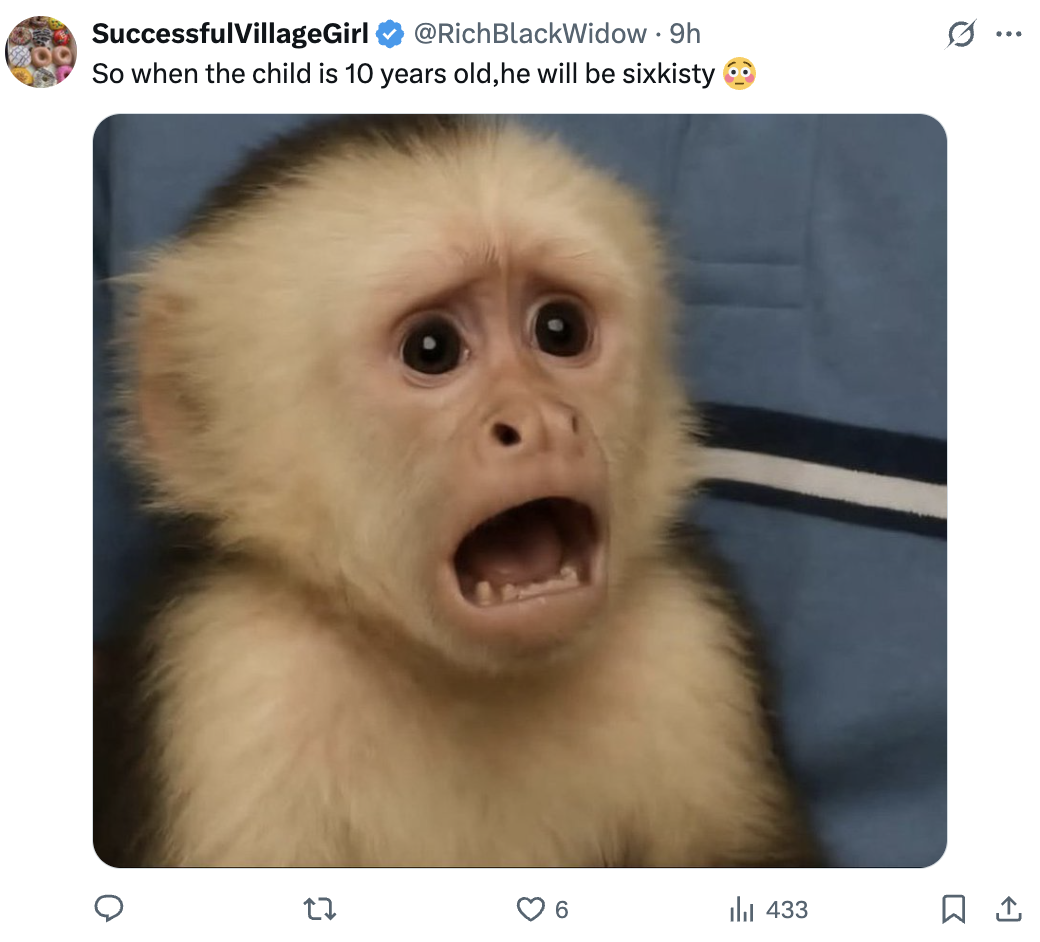The image size is (1040, 942).
Task: Like the tweet with the heart icon
Action: point(528,908)
